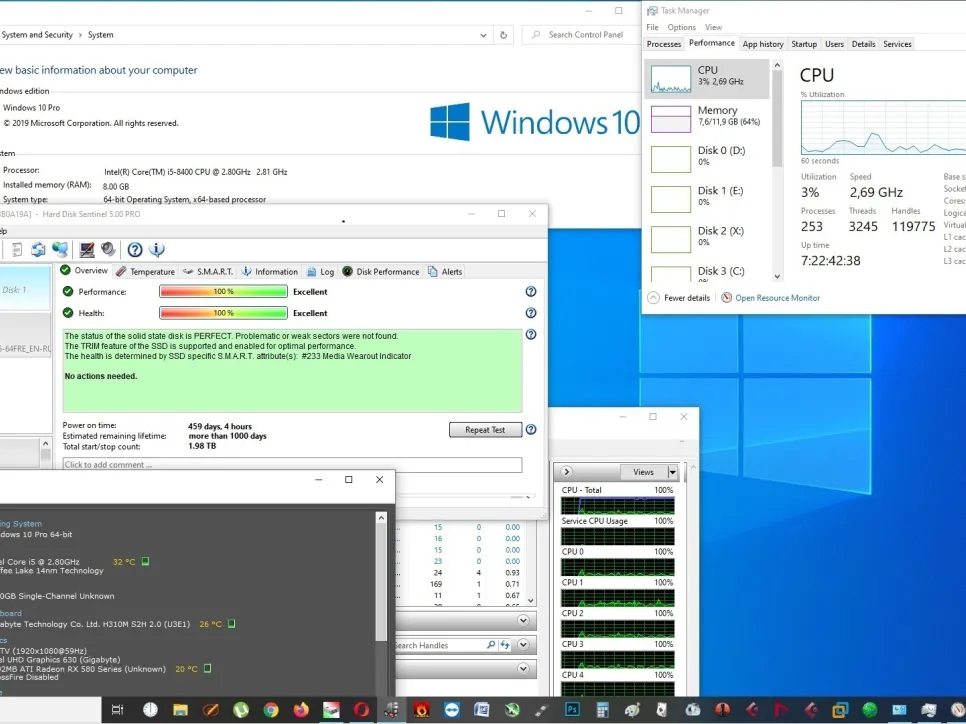
Task: Click the Search Handles magnifier icon
Action: click(x=491, y=646)
